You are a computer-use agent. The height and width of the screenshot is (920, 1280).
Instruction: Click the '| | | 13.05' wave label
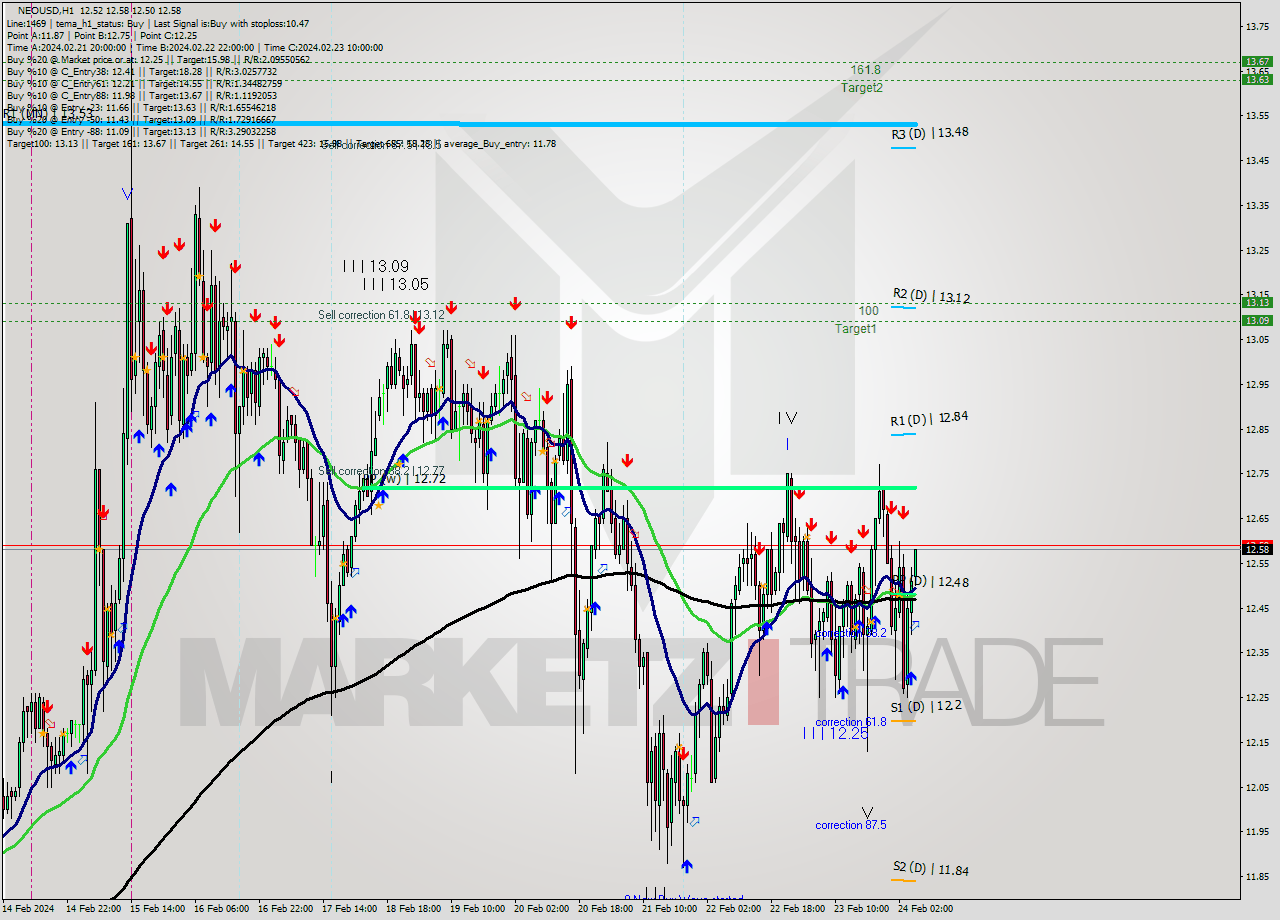[x=395, y=284]
